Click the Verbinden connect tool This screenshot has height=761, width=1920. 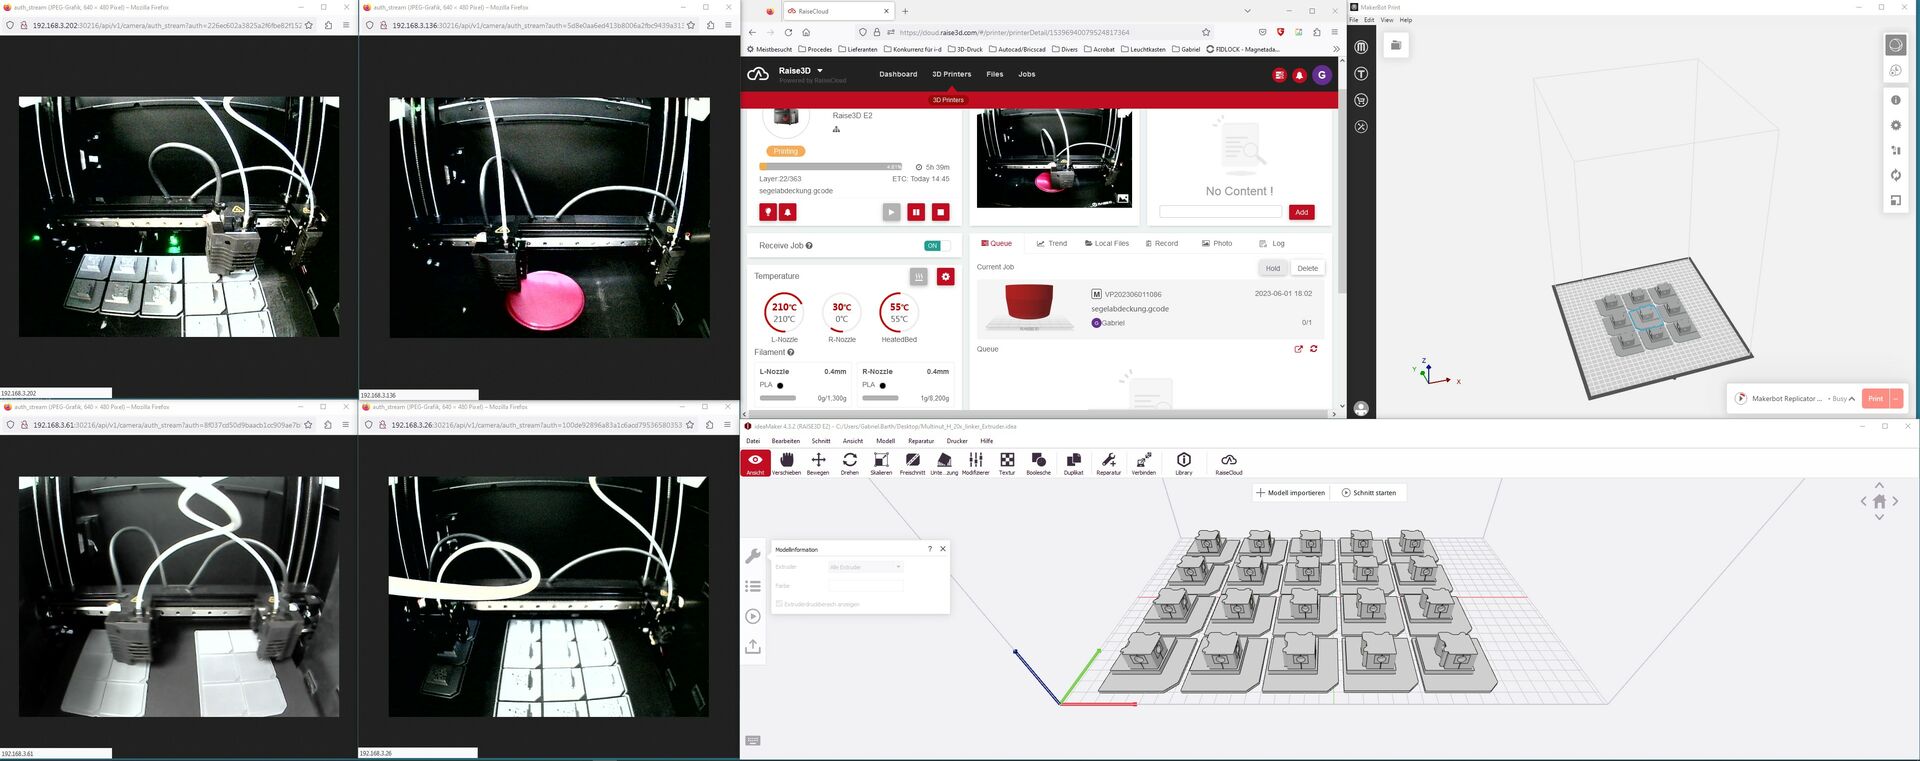tap(1144, 463)
